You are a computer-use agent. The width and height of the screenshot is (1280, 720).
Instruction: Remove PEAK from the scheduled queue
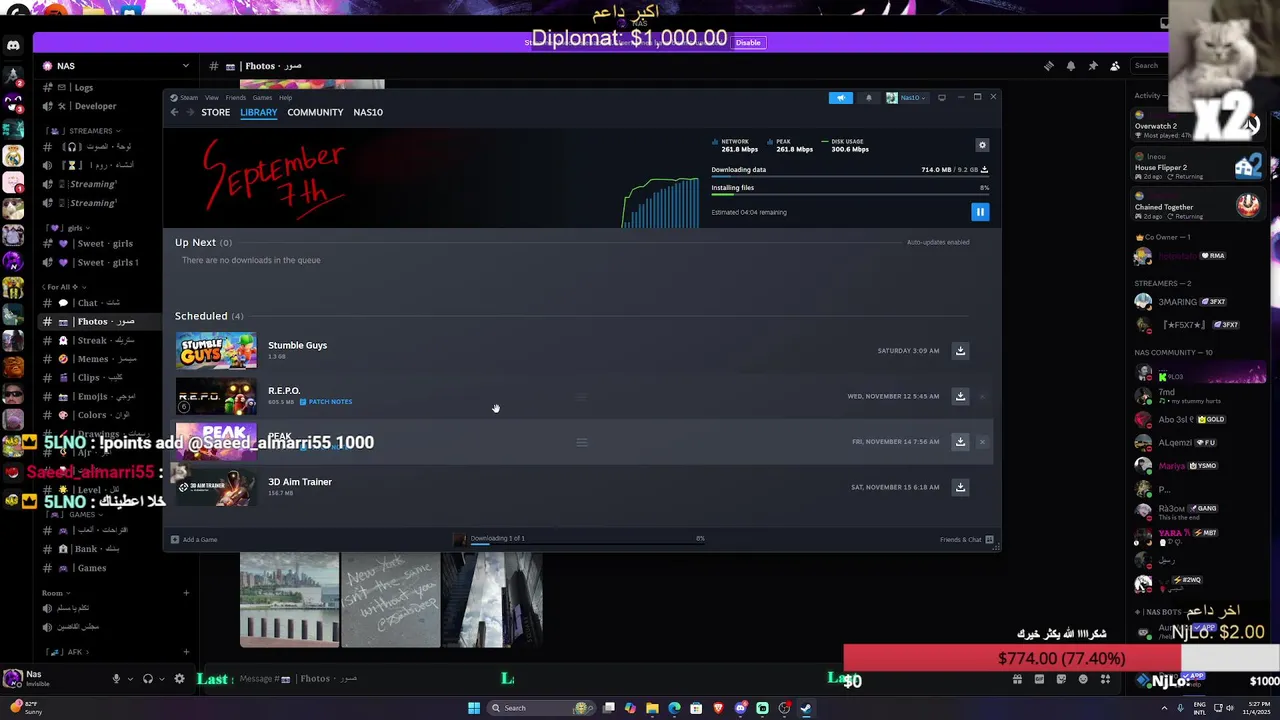click(982, 442)
